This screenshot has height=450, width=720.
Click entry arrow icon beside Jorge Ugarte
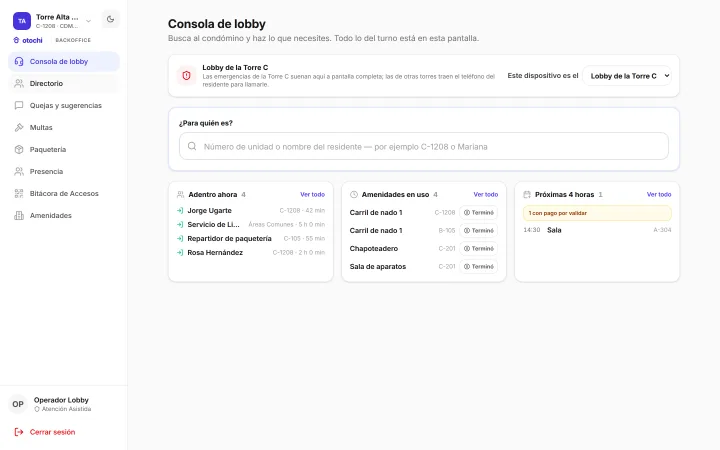tap(180, 211)
